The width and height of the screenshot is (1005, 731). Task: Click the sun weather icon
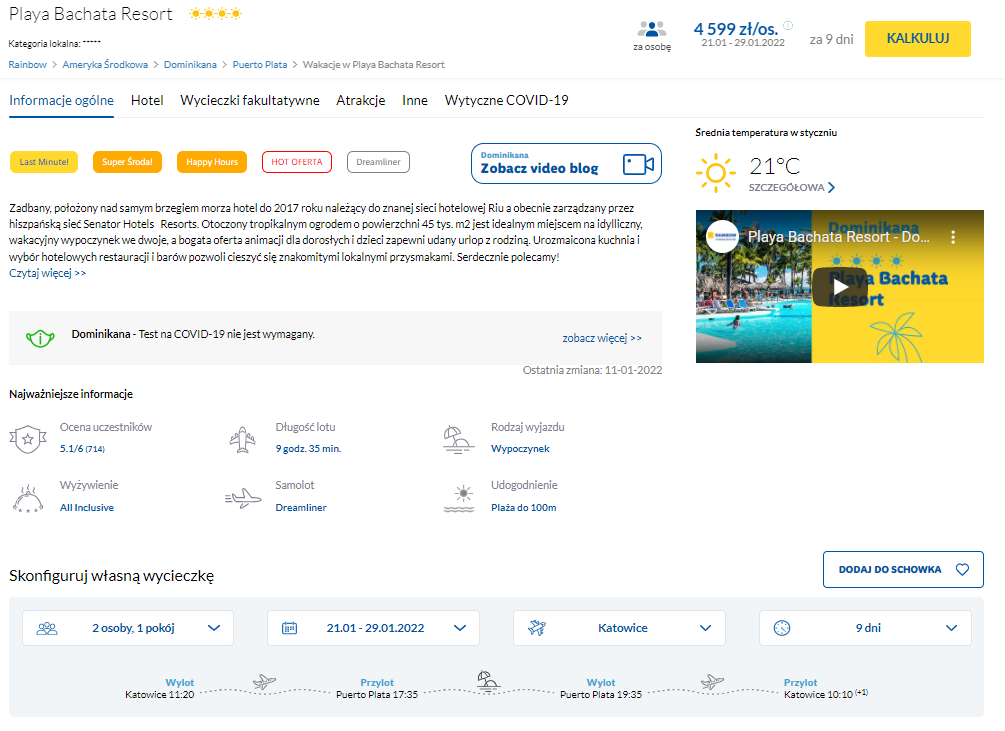pos(715,174)
